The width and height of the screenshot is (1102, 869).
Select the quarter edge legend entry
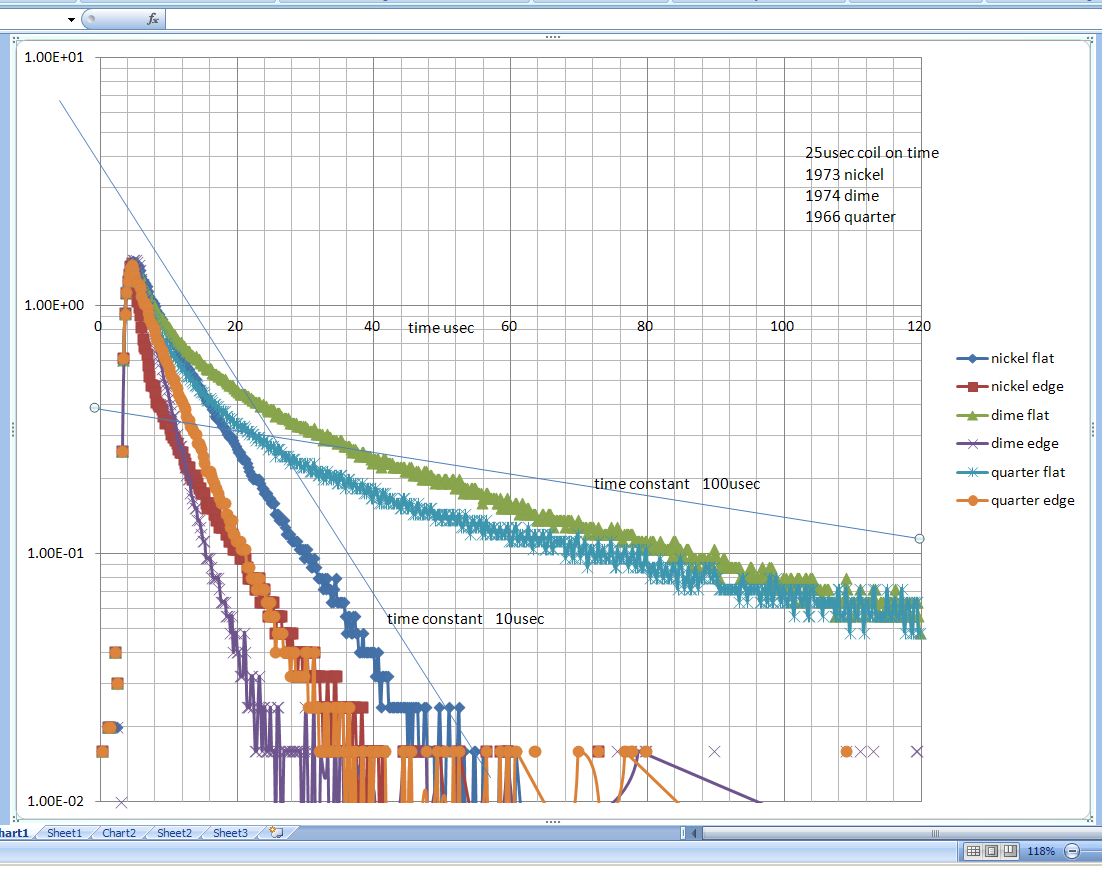pos(1016,500)
